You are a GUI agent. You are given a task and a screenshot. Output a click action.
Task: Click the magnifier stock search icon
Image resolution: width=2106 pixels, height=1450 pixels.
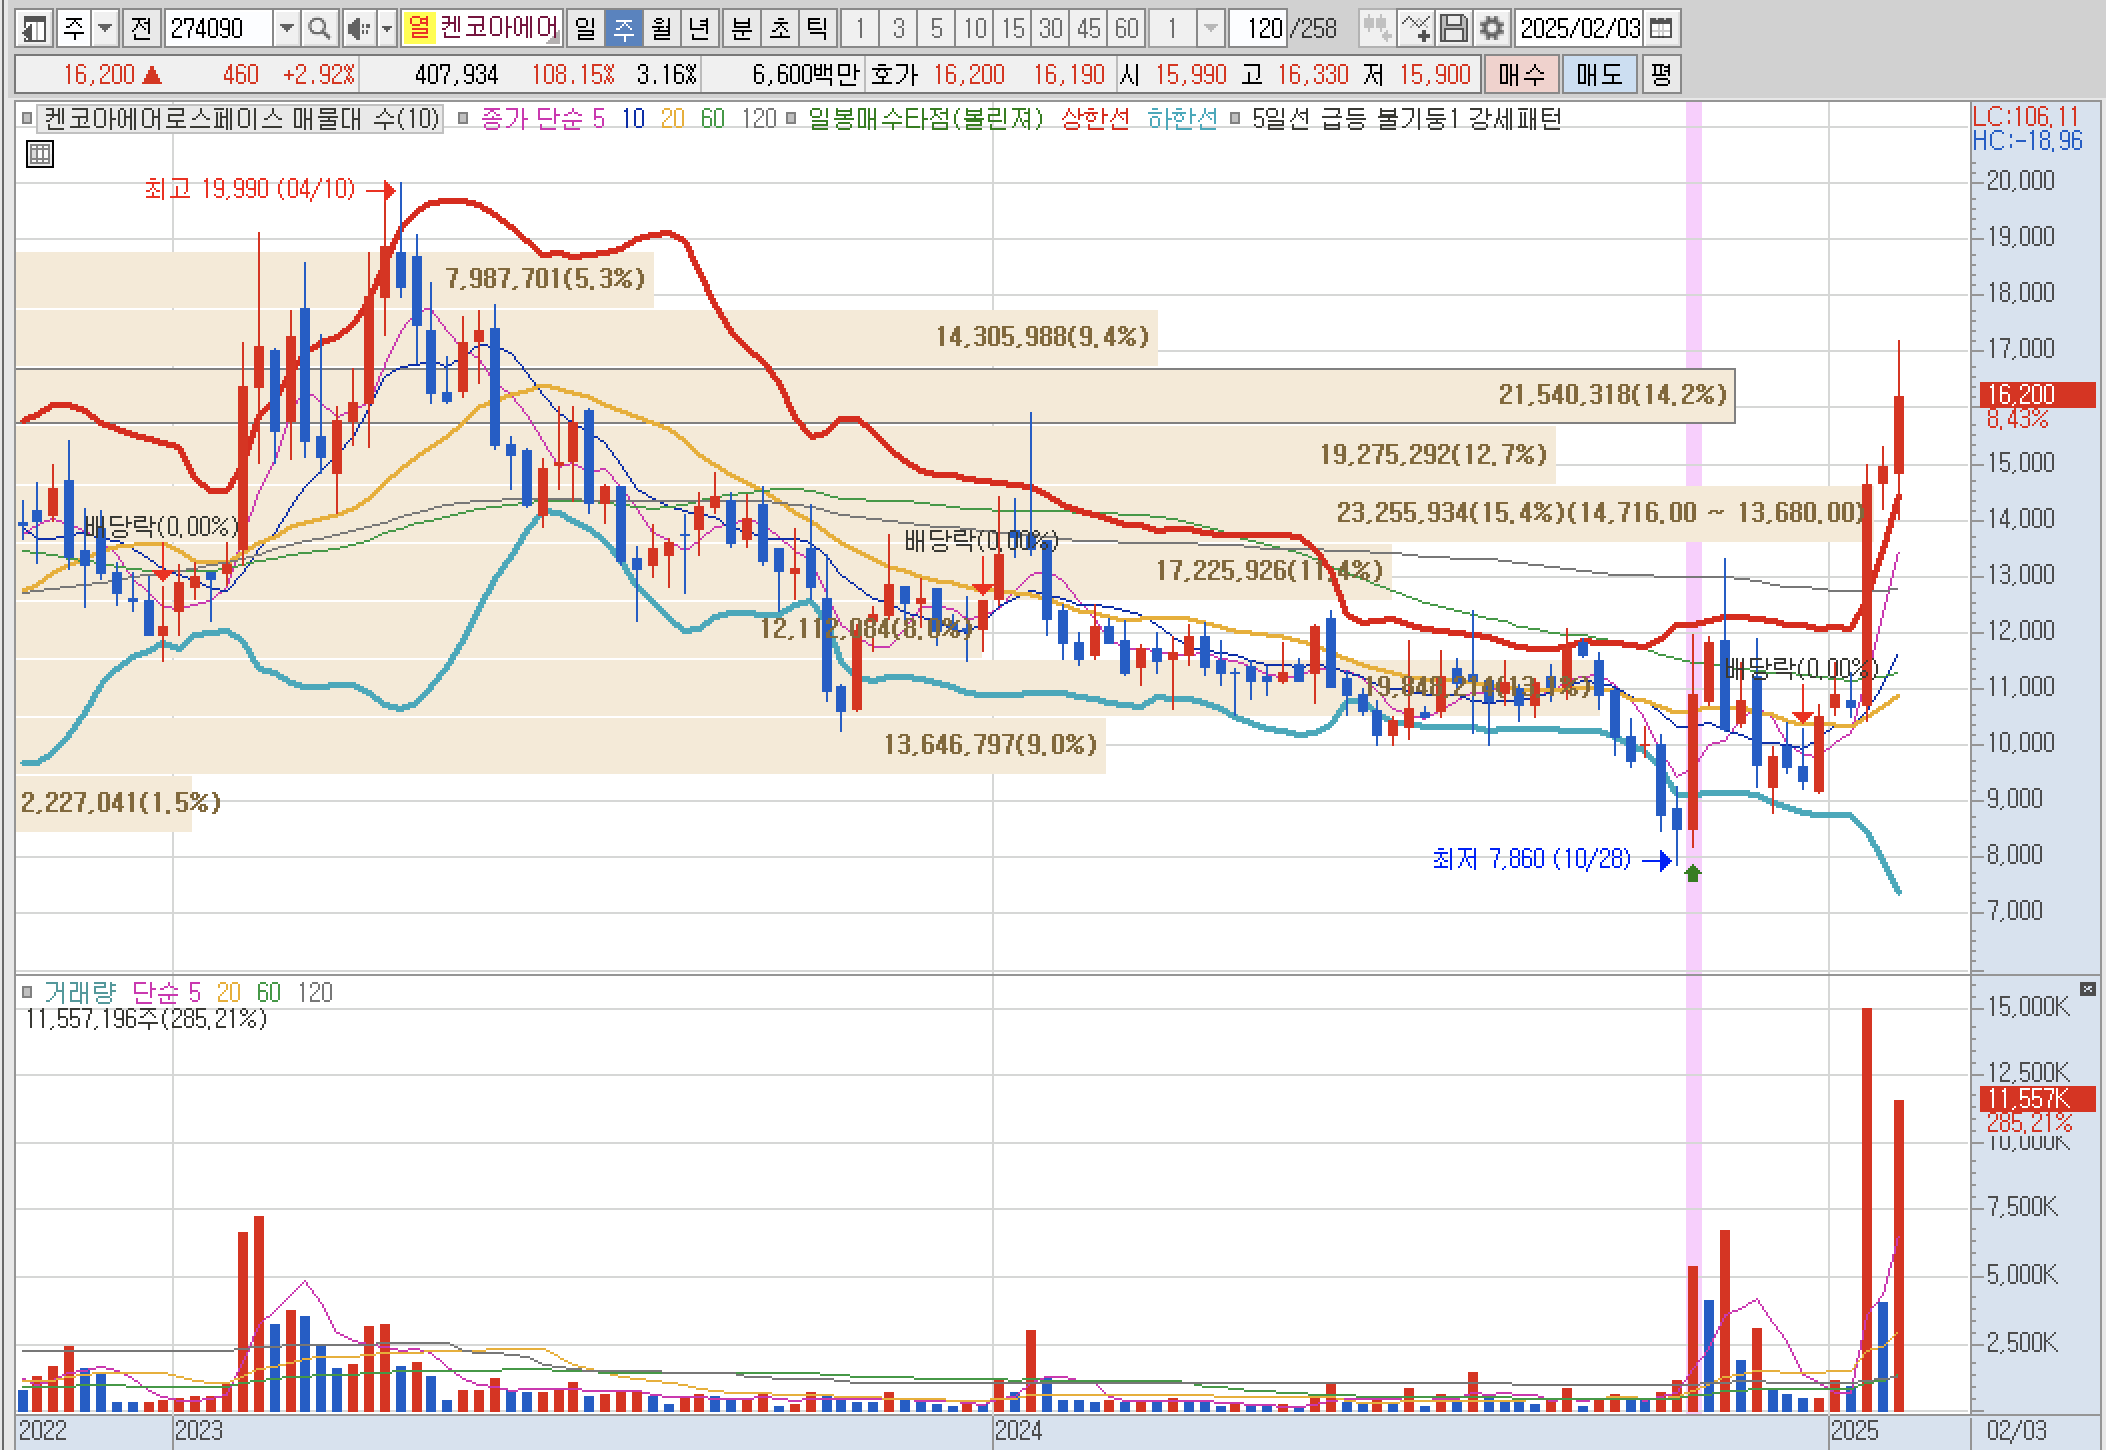[x=319, y=28]
